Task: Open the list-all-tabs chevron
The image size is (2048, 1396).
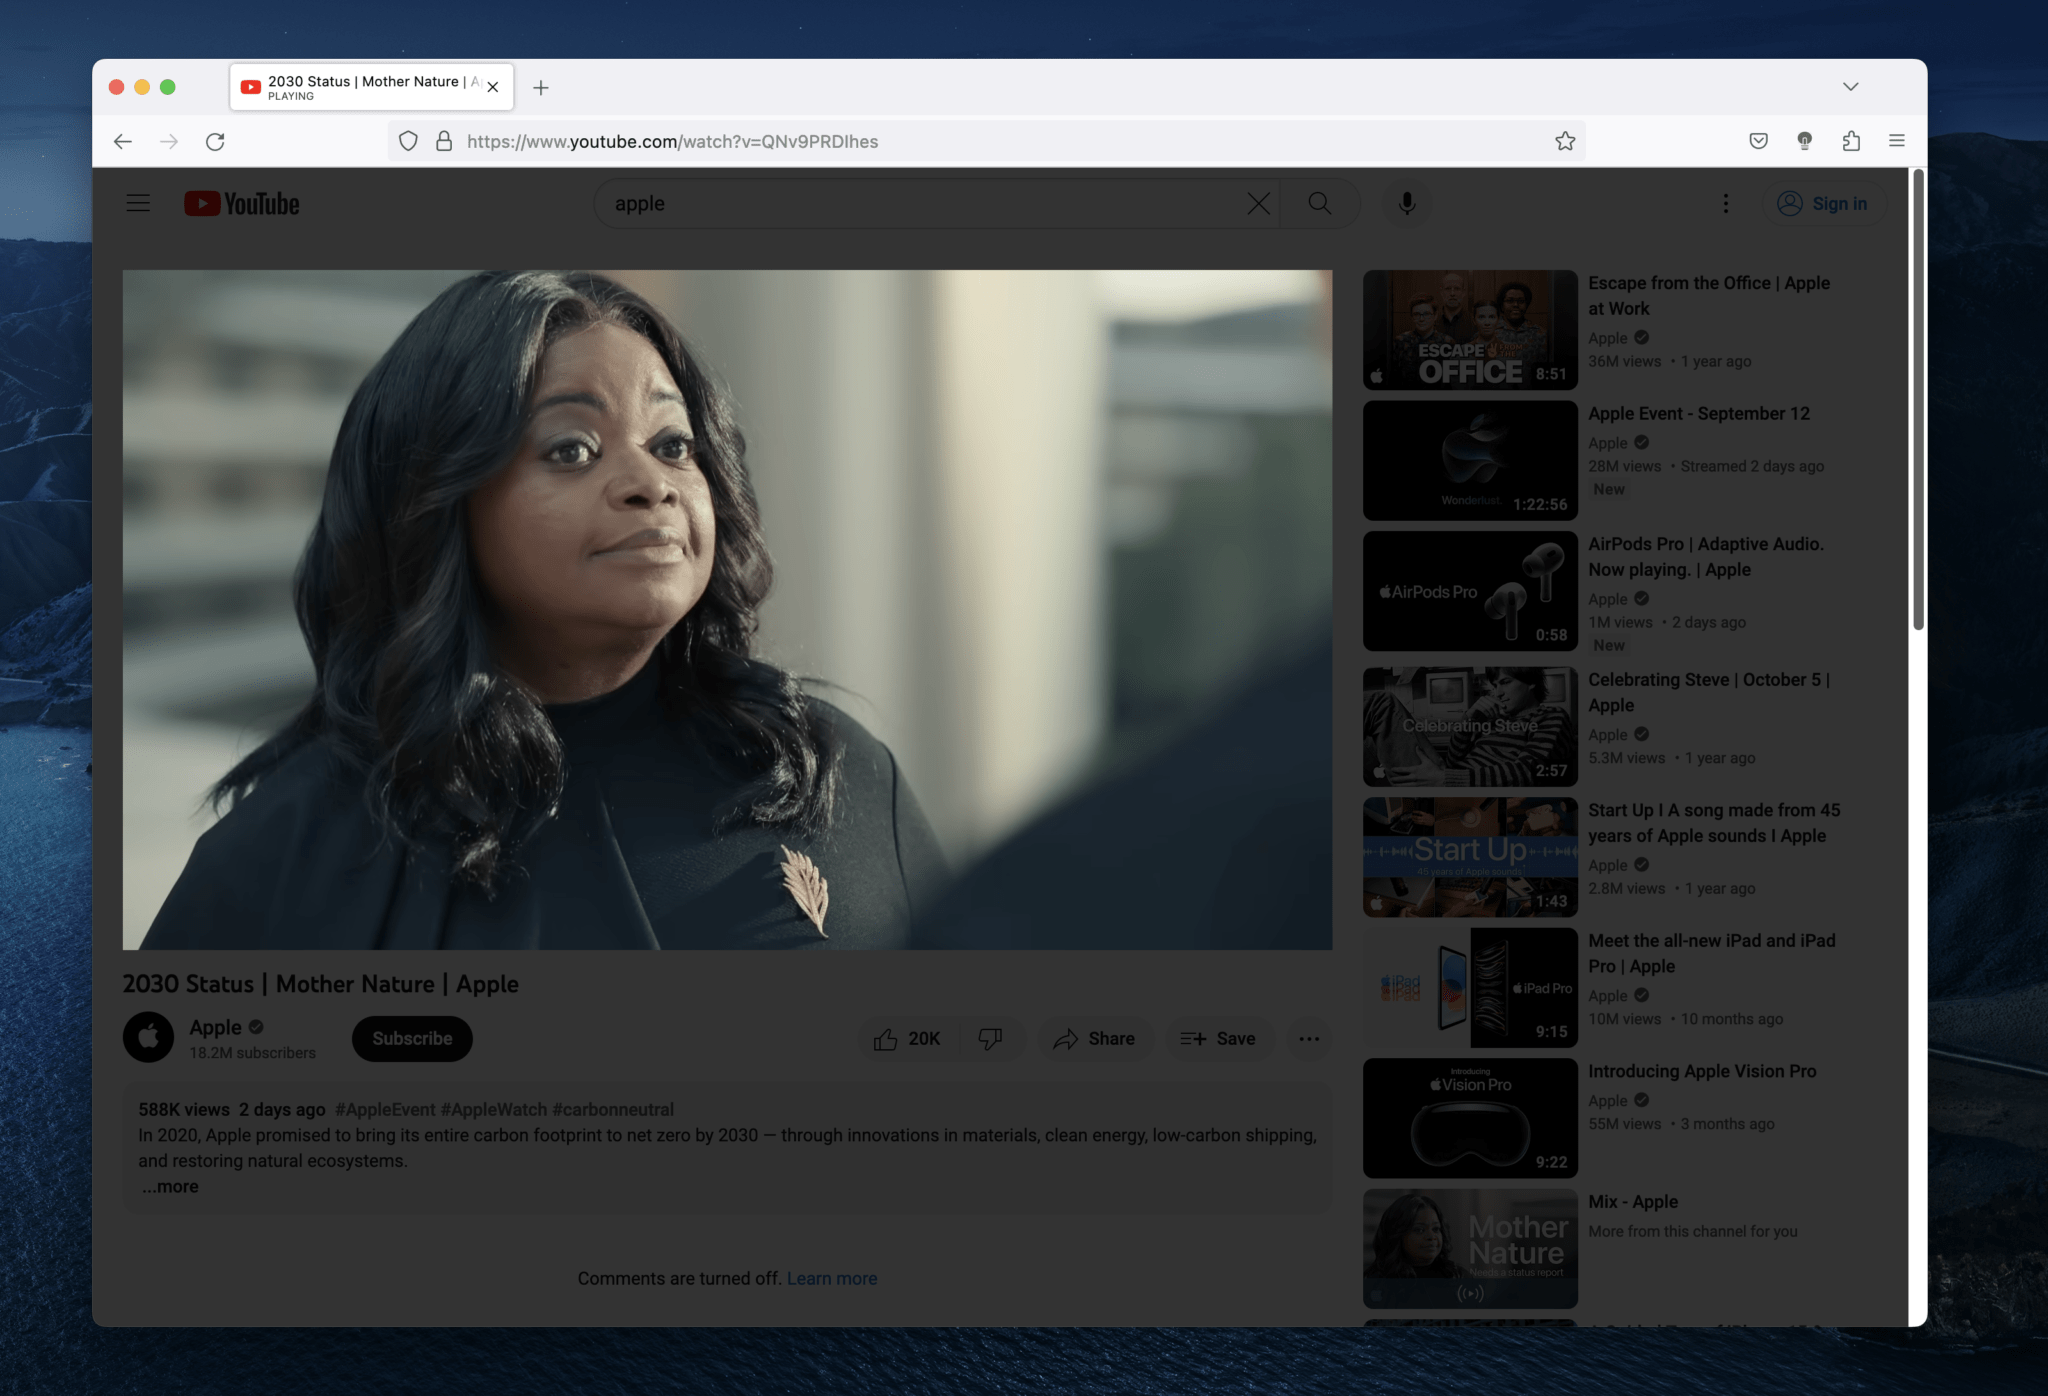Action: coord(1851,86)
